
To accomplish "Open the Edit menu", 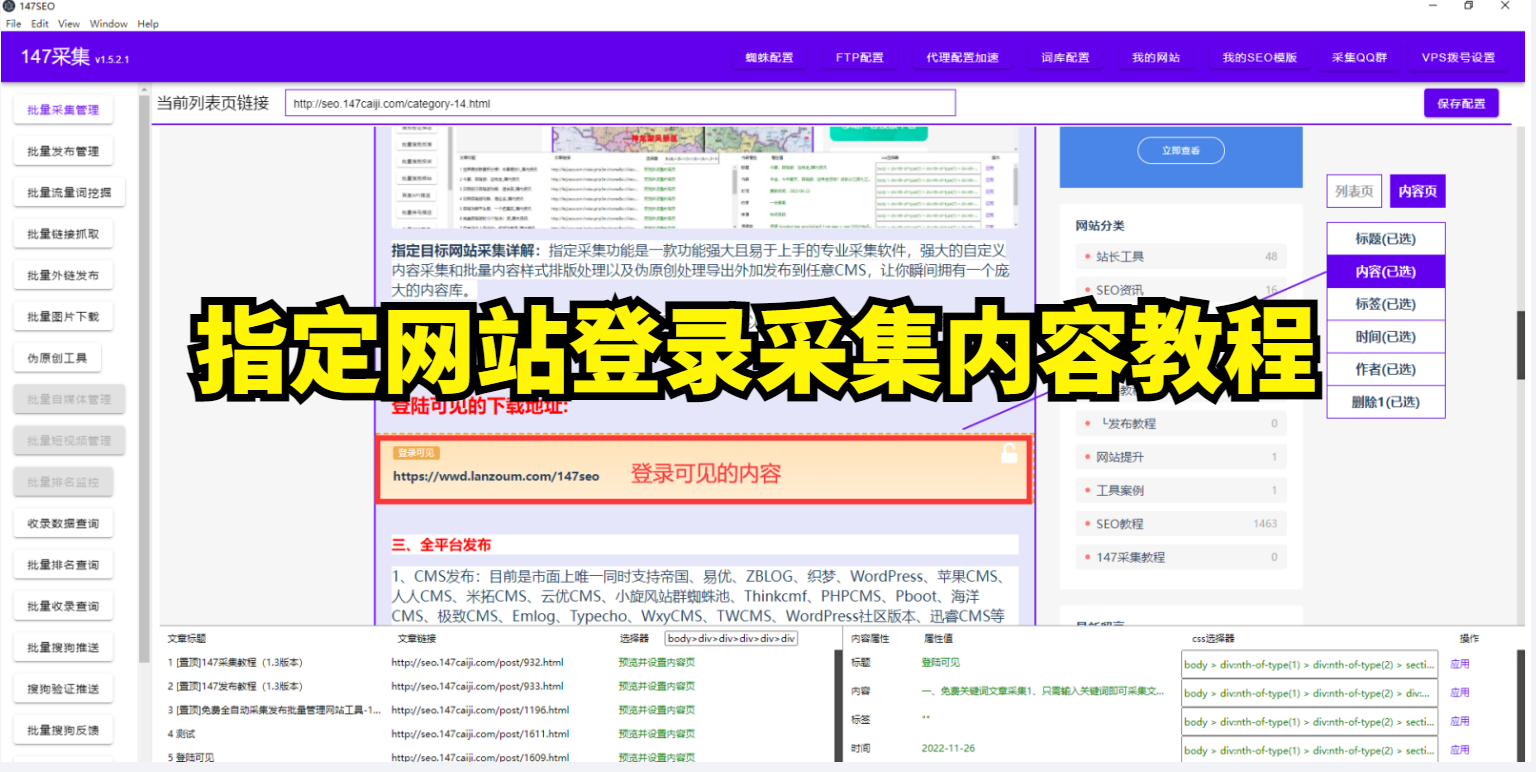I will click(40, 23).
